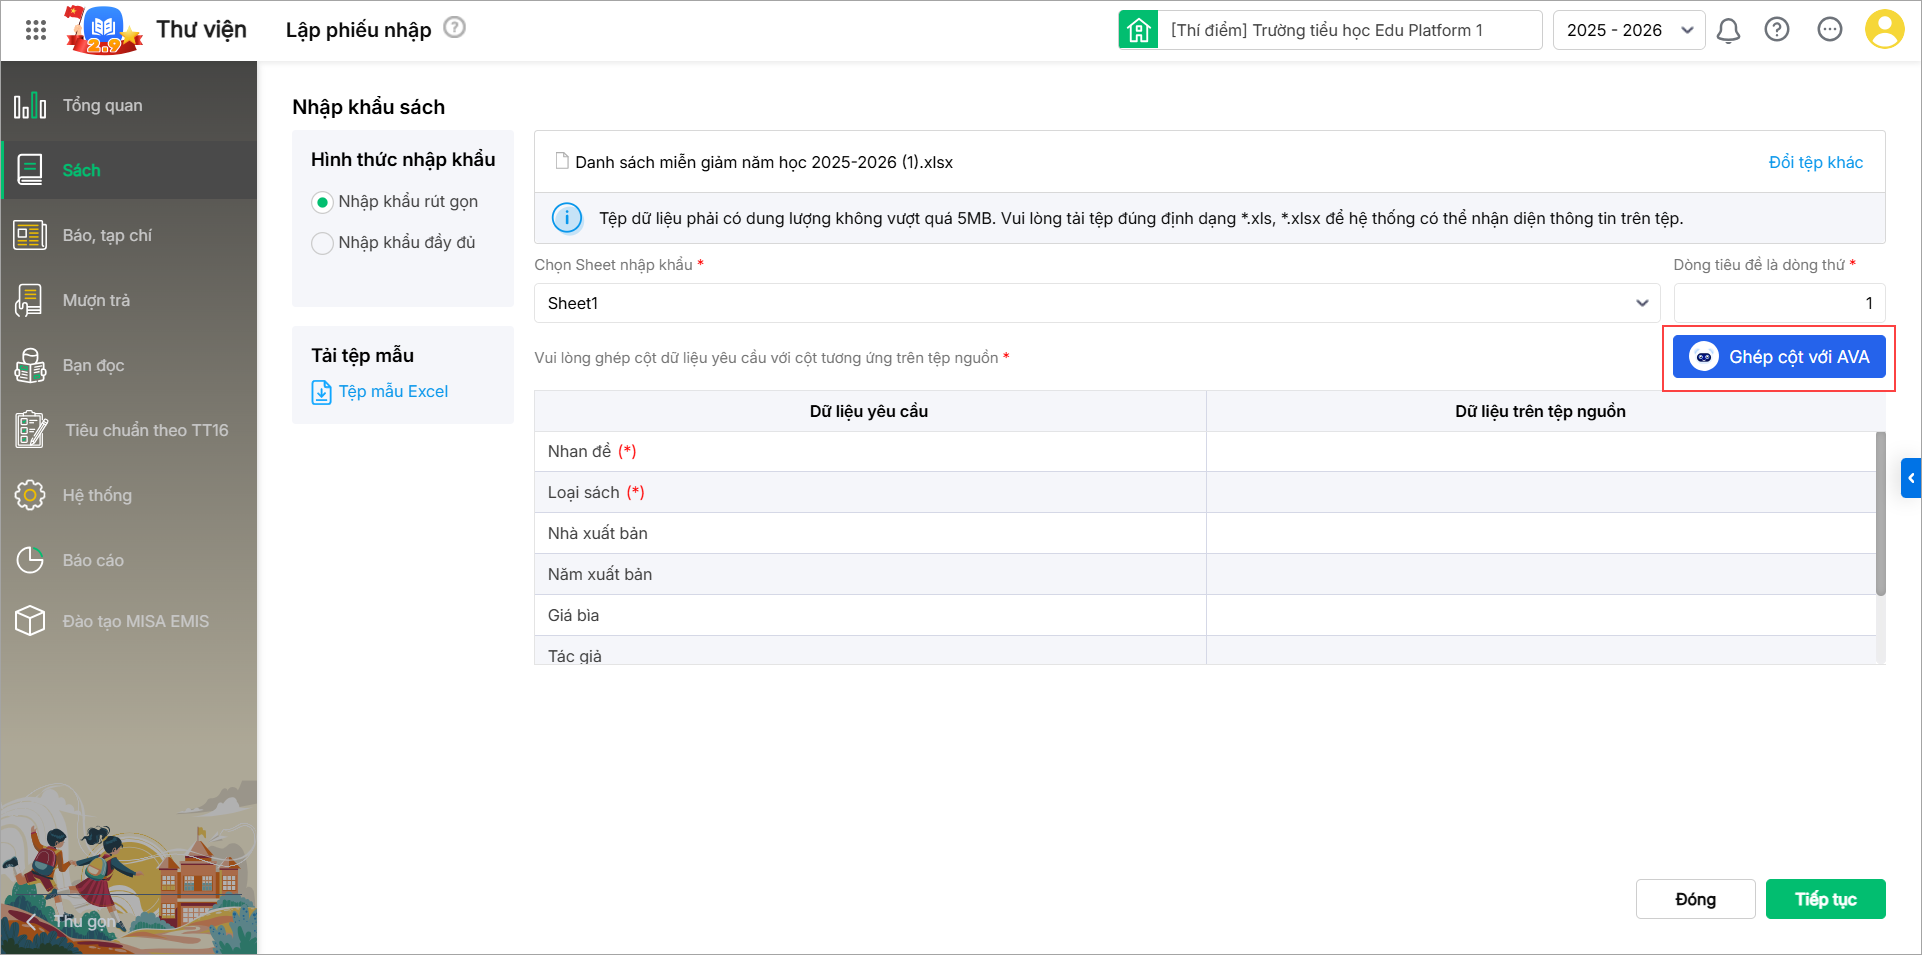Open the chat messages icon

[1830, 30]
